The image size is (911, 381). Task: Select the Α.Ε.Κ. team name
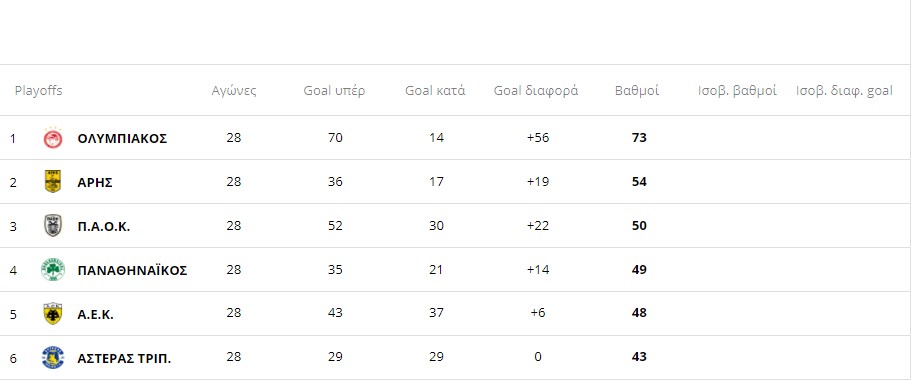[95, 314]
